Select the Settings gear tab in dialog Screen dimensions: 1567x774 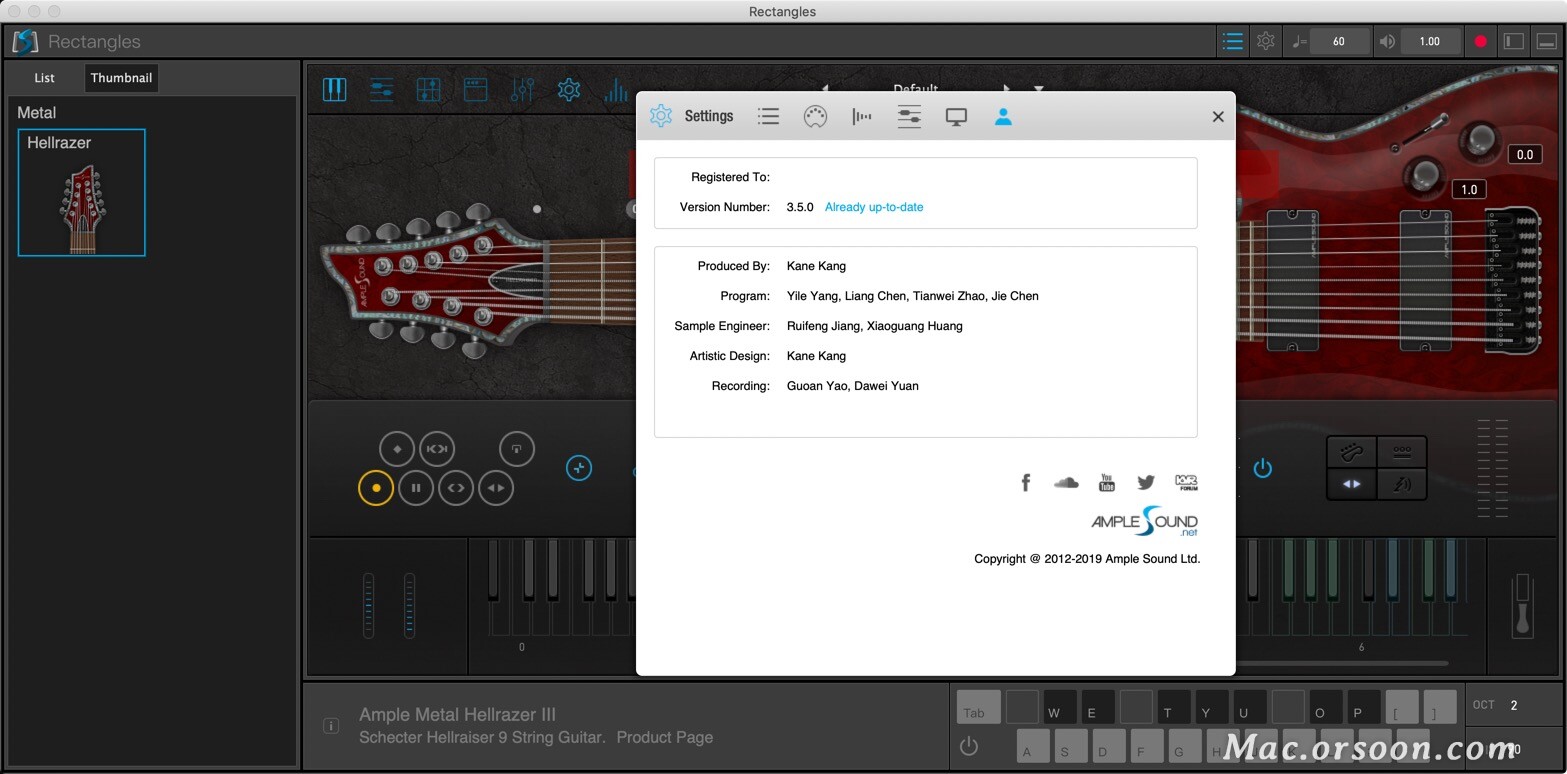[x=660, y=116]
